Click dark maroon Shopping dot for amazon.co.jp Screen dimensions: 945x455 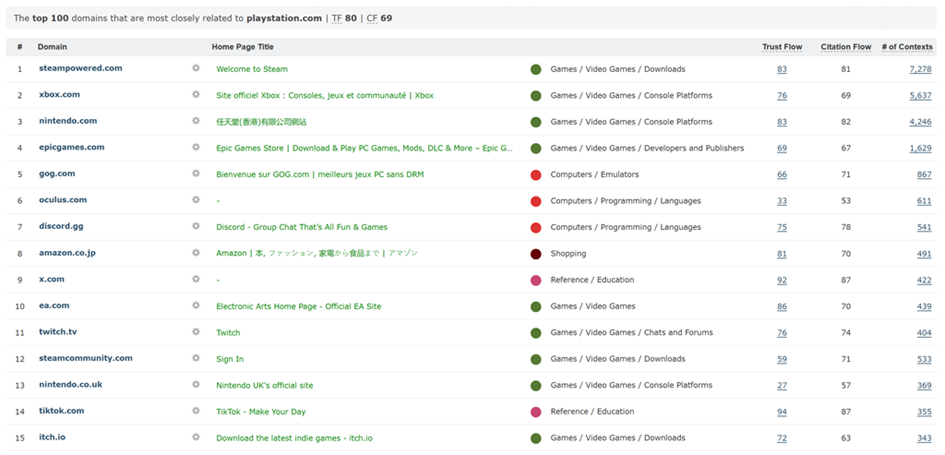(x=536, y=254)
